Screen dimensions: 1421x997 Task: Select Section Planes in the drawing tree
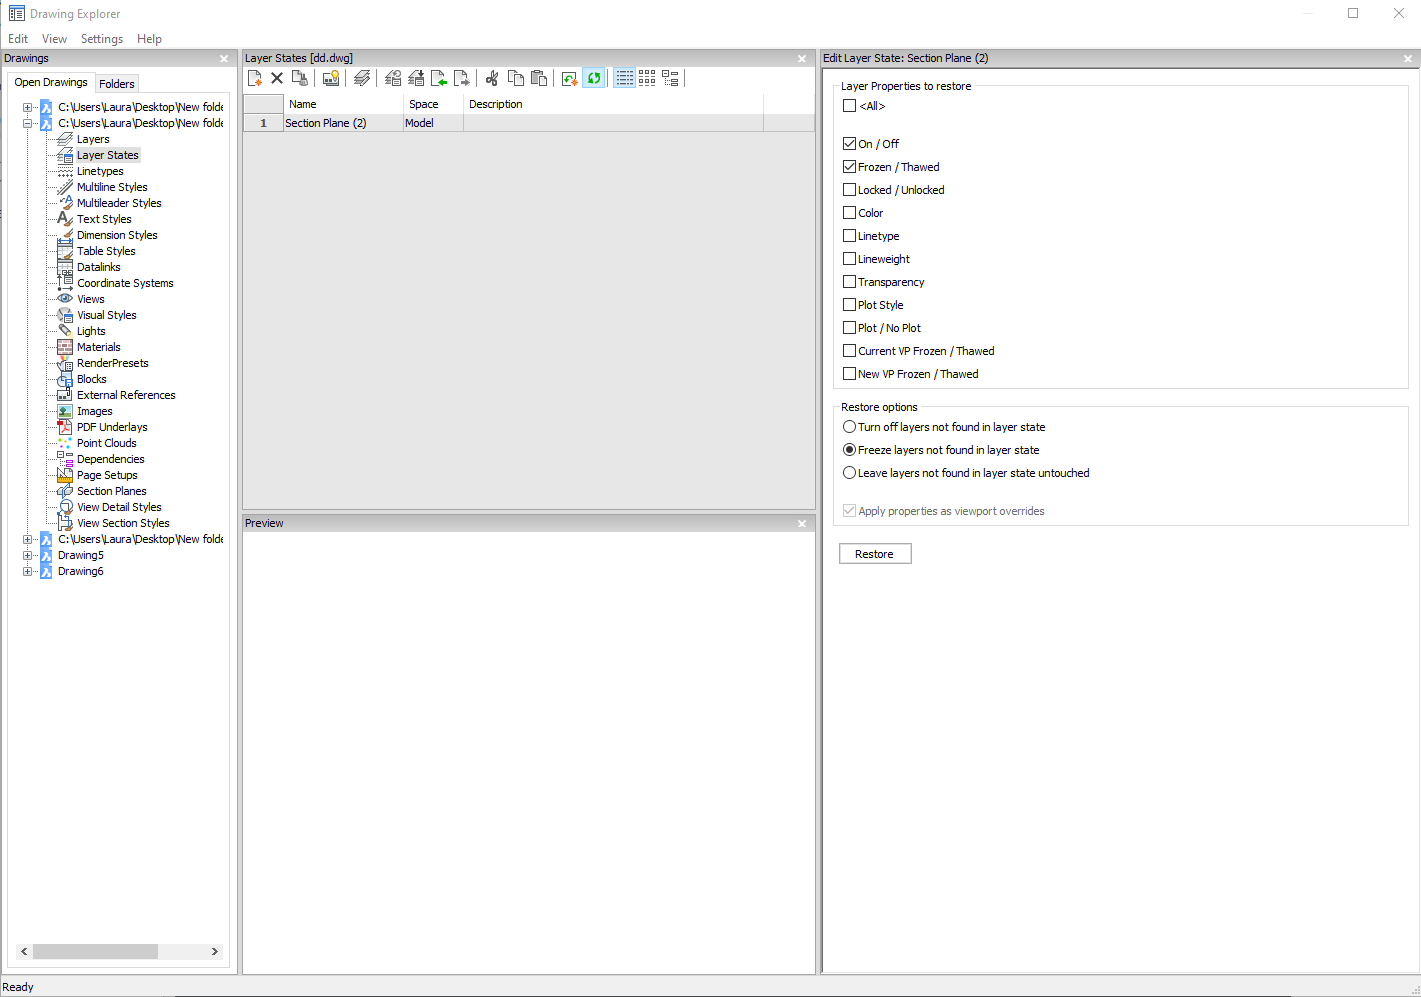[111, 491]
